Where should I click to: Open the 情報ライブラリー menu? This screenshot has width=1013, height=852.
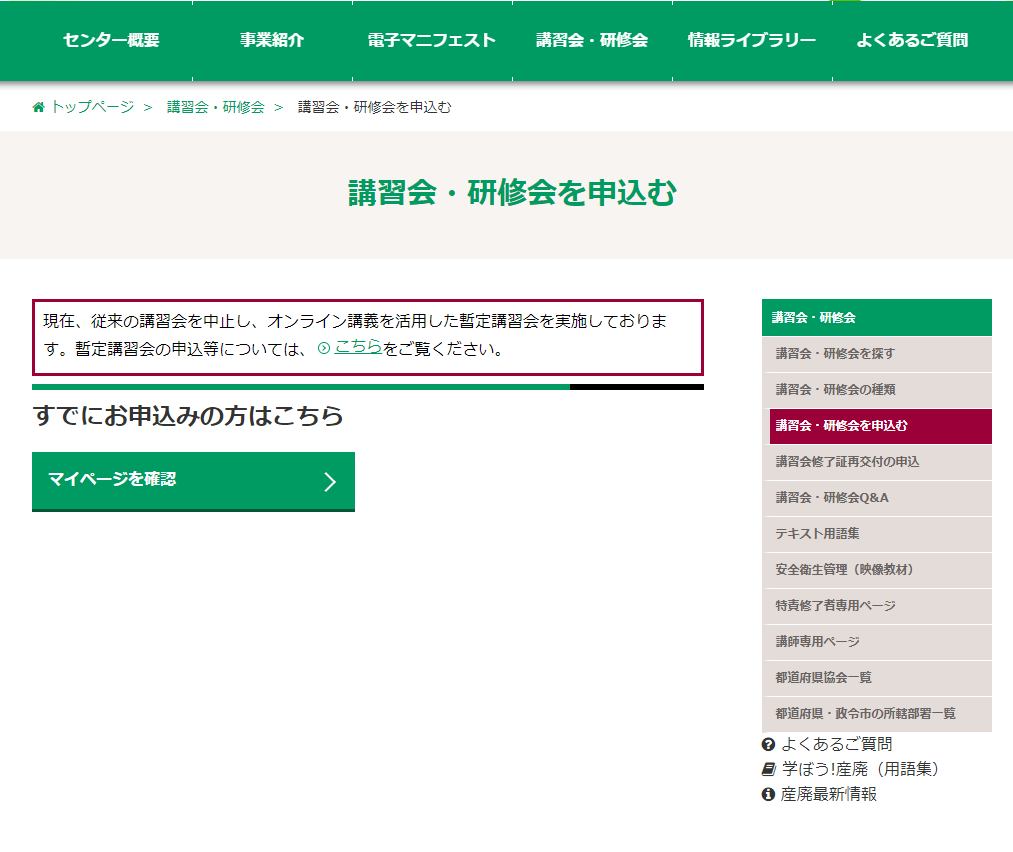point(752,41)
